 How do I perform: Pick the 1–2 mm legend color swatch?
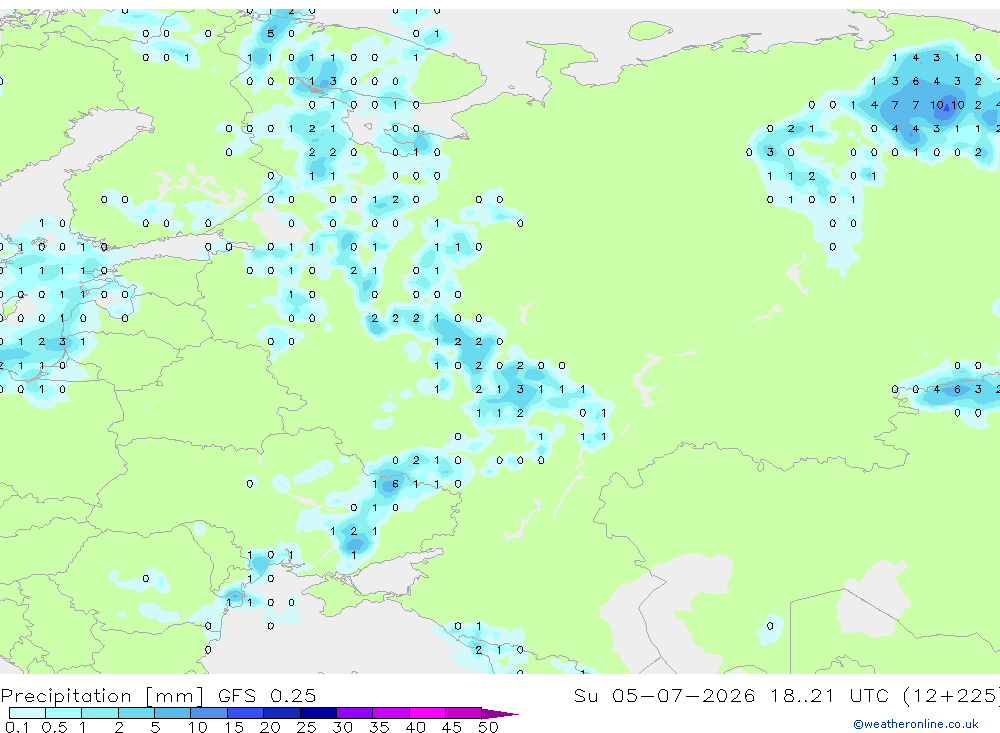(100, 713)
